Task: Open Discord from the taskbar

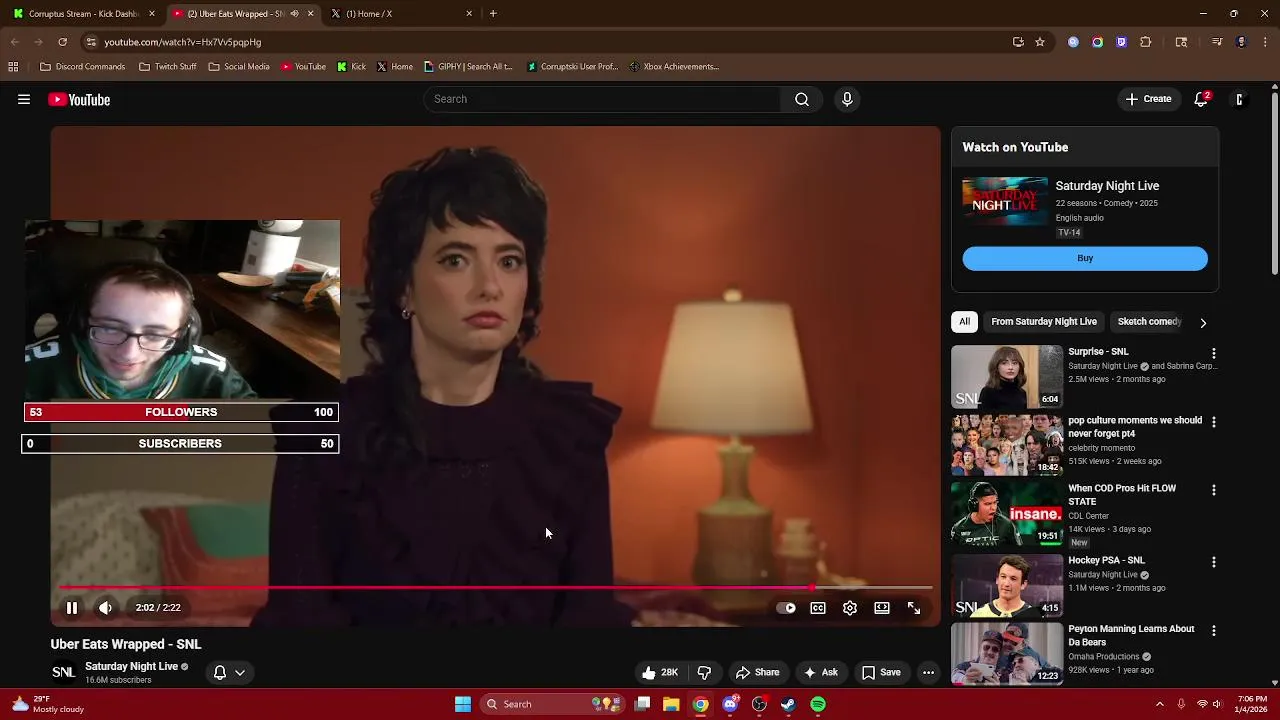Action: [730, 704]
